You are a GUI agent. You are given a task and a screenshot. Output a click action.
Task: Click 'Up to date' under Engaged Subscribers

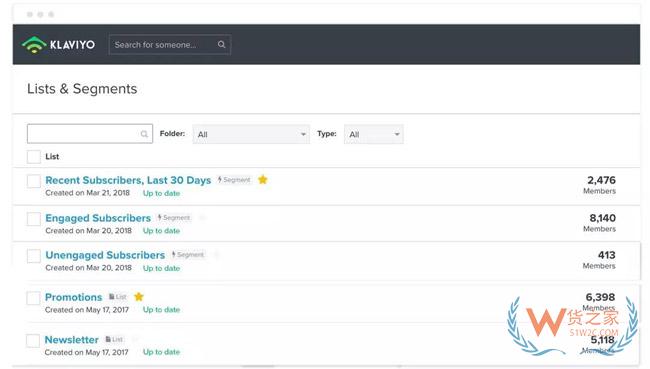[161, 231]
